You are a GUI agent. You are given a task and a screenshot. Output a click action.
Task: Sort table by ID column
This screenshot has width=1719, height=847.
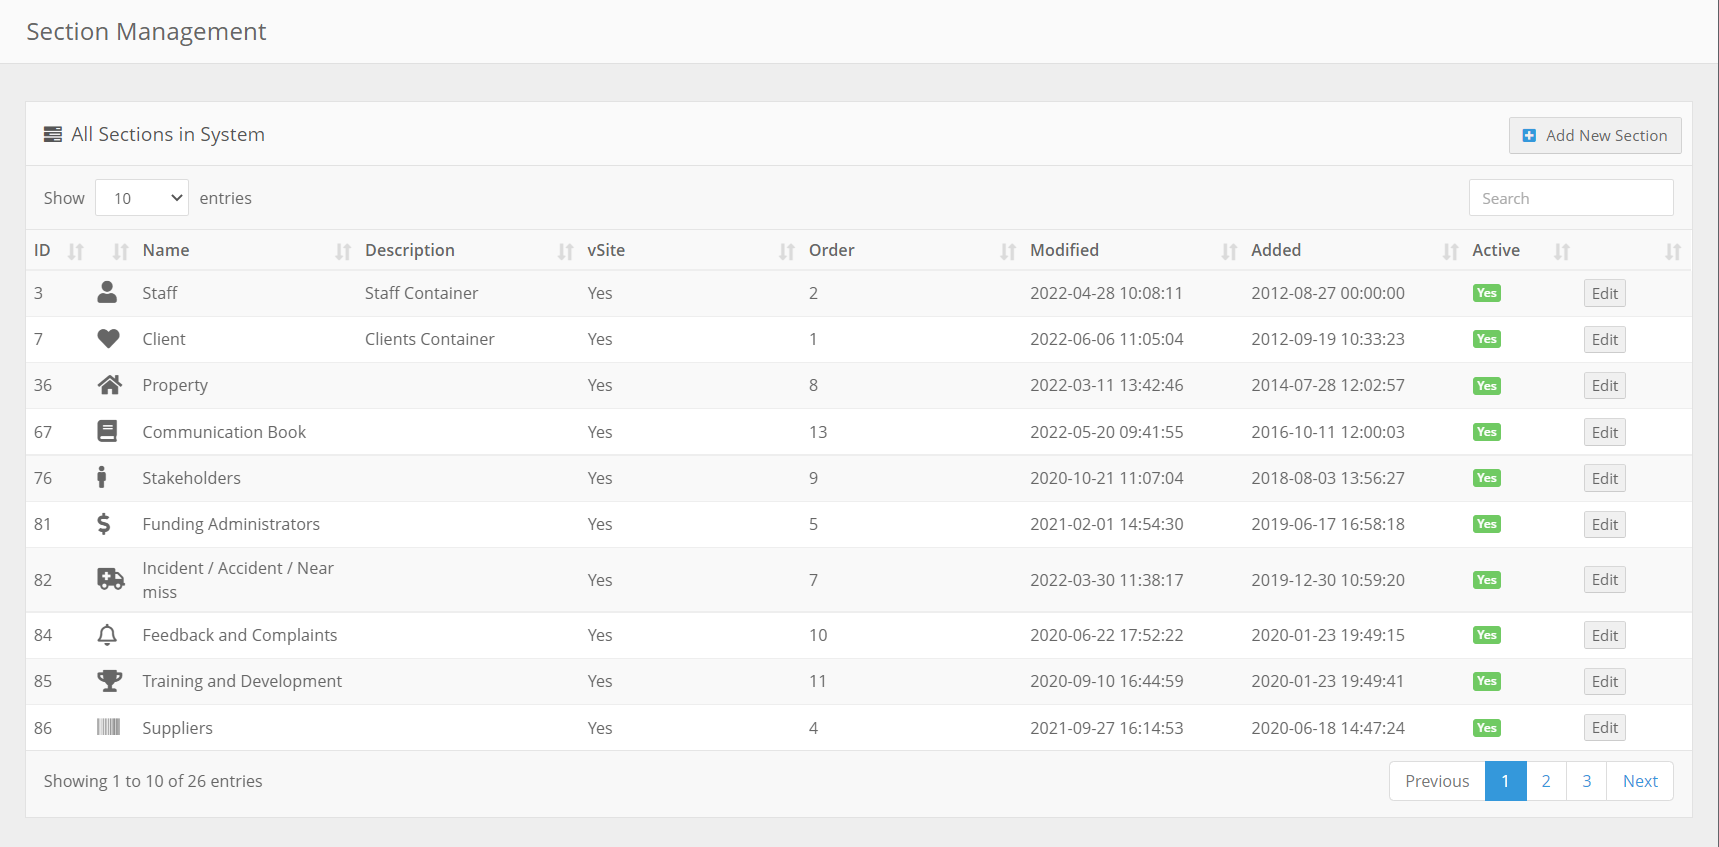pyautogui.click(x=59, y=250)
